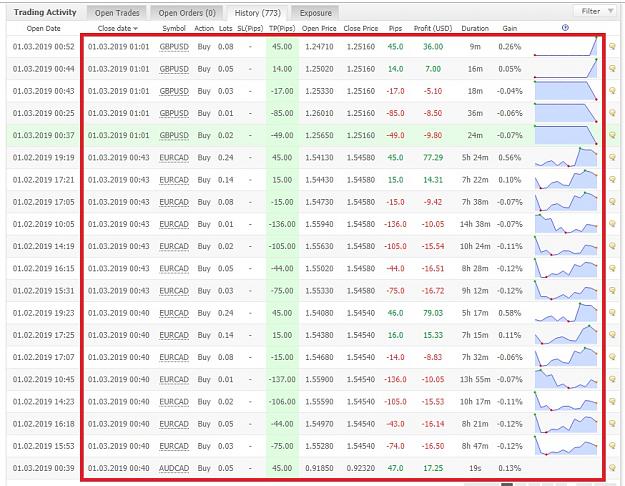Sort table by Pips column header
This screenshot has width=625, height=486.
395,28
